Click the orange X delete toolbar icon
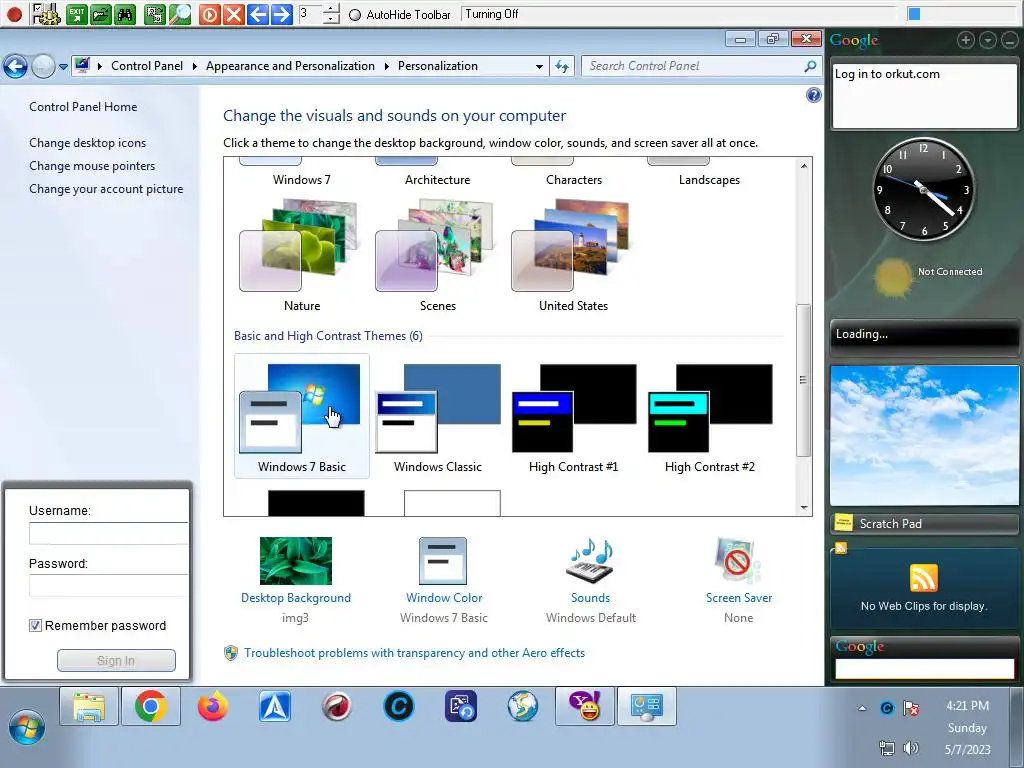Image resolution: width=1024 pixels, height=768 pixels. (x=233, y=14)
